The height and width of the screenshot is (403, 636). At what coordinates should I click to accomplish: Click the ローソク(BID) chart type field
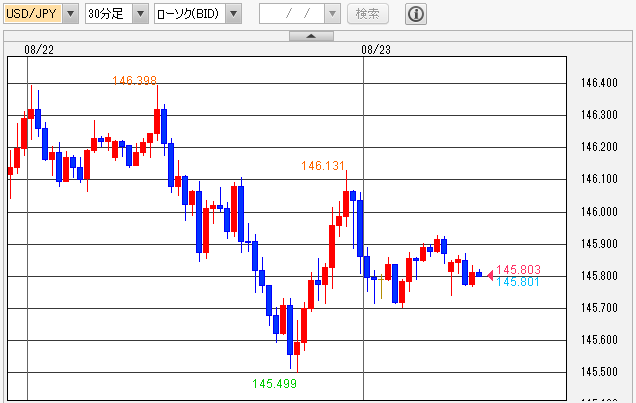(x=190, y=14)
